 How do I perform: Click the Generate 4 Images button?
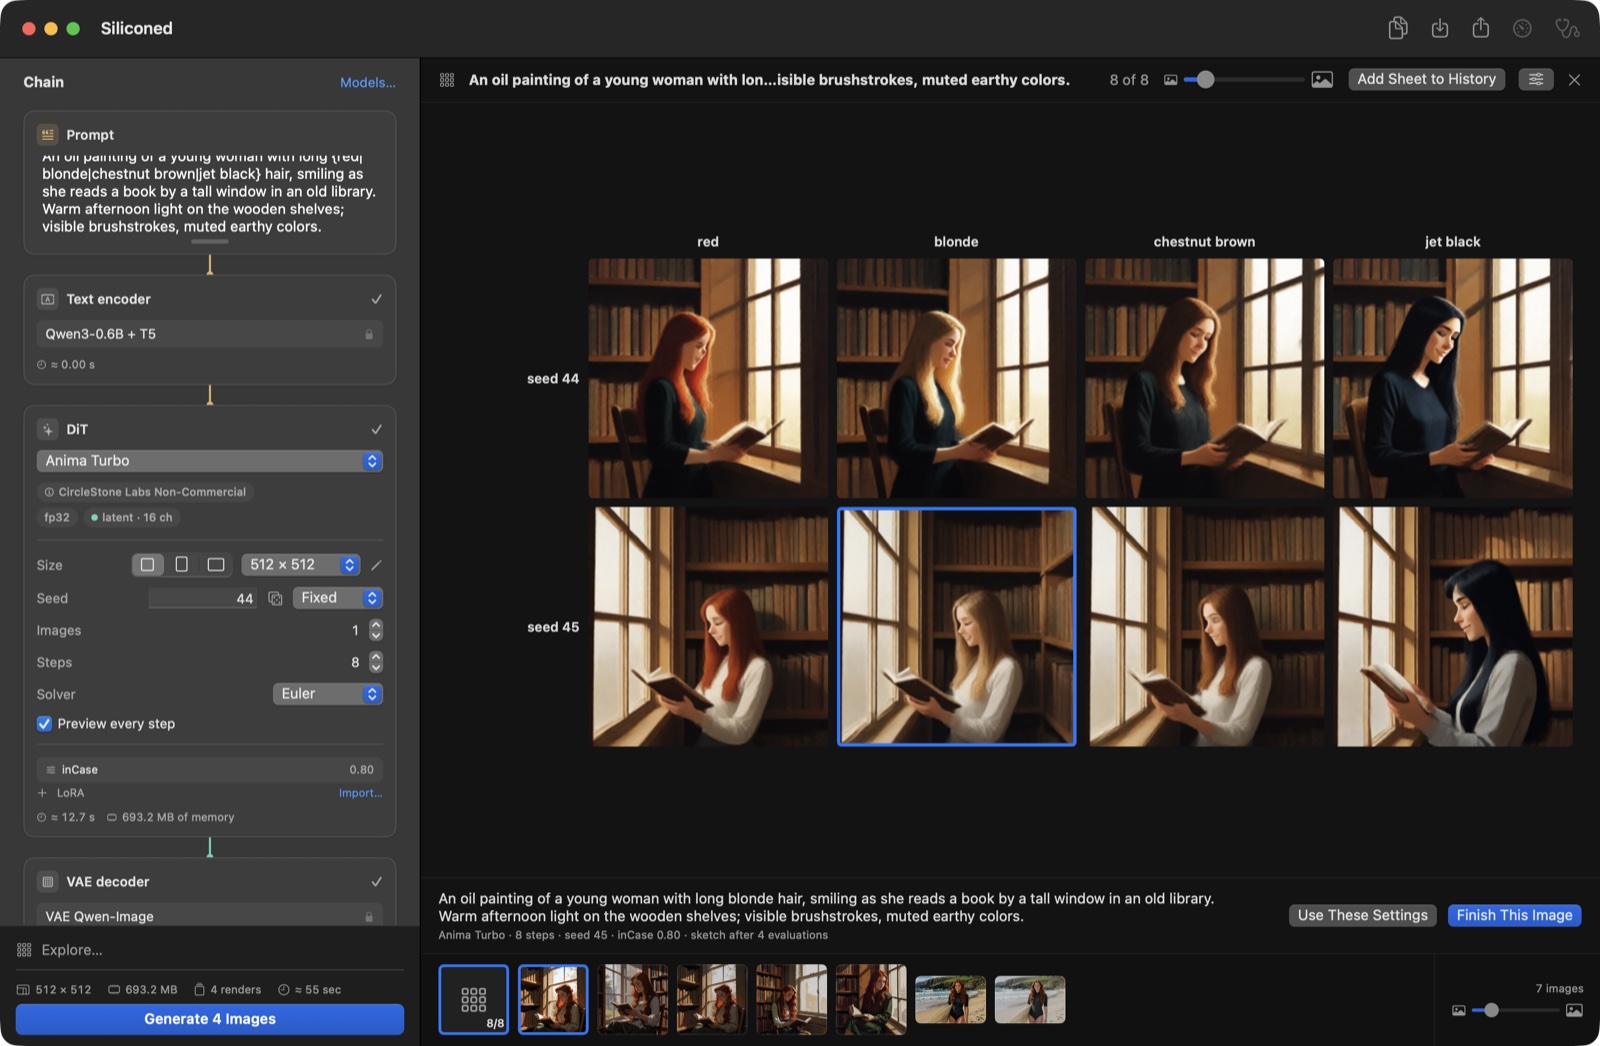(x=210, y=1019)
